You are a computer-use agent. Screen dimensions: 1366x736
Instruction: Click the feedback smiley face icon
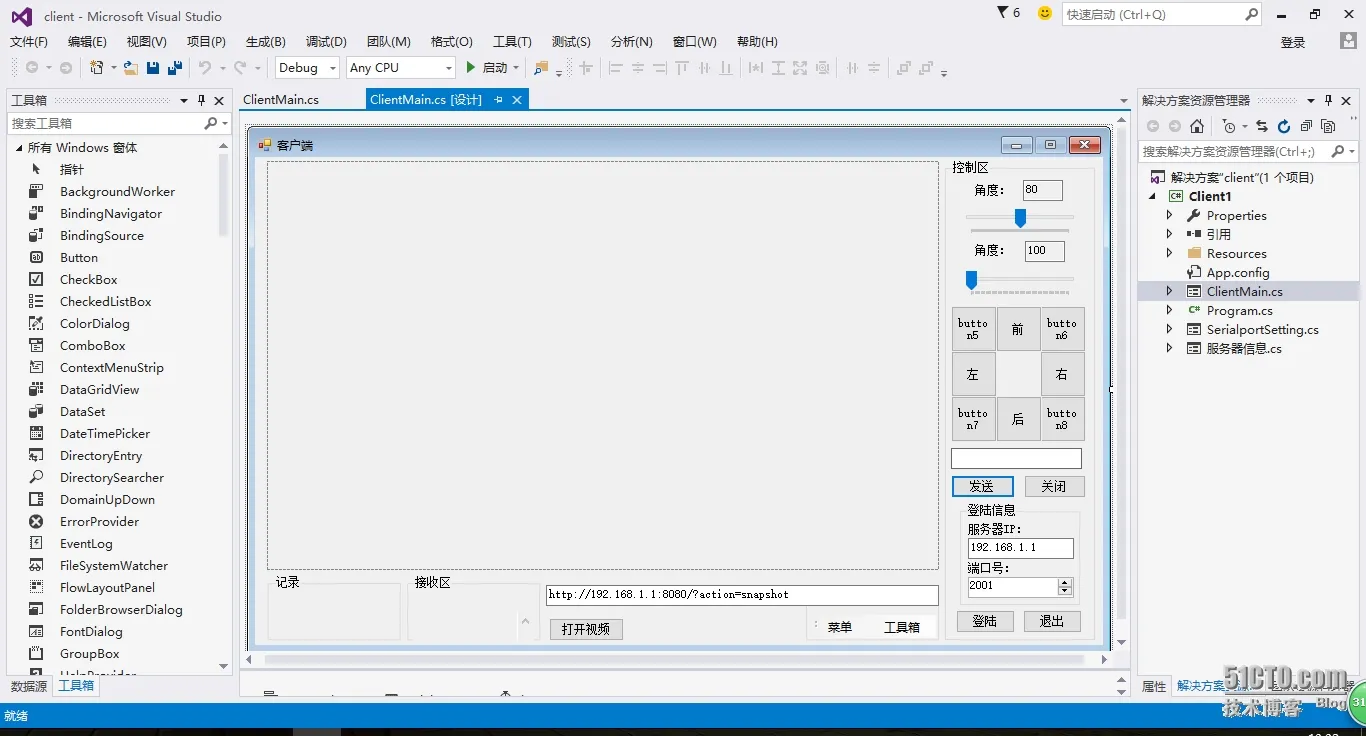click(x=1045, y=13)
